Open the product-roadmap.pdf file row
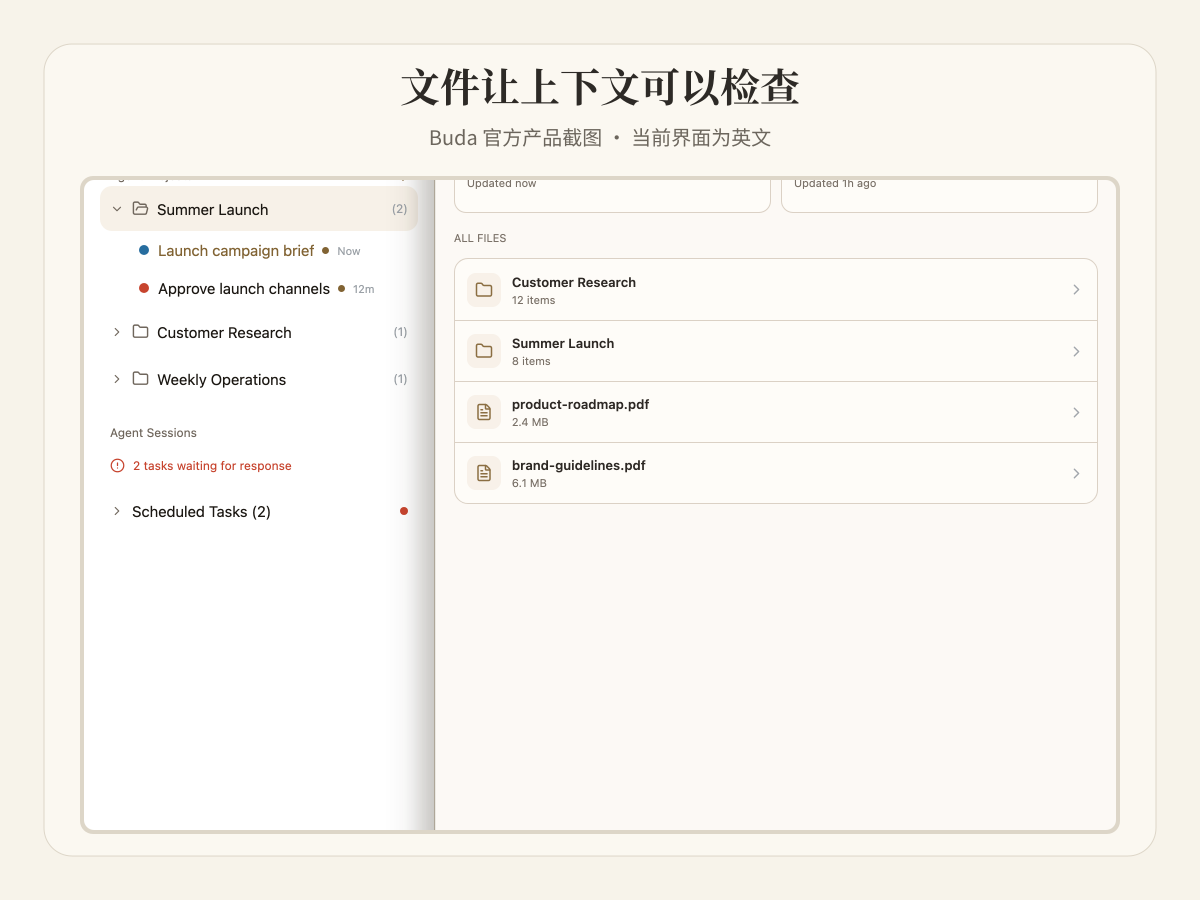The width and height of the screenshot is (1200, 900). pos(776,412)
